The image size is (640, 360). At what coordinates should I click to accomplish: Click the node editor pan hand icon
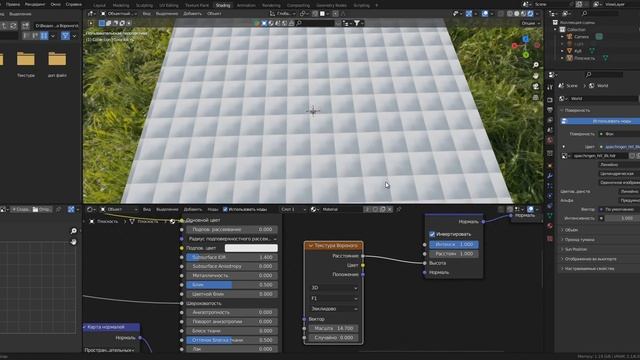(73, 242)
